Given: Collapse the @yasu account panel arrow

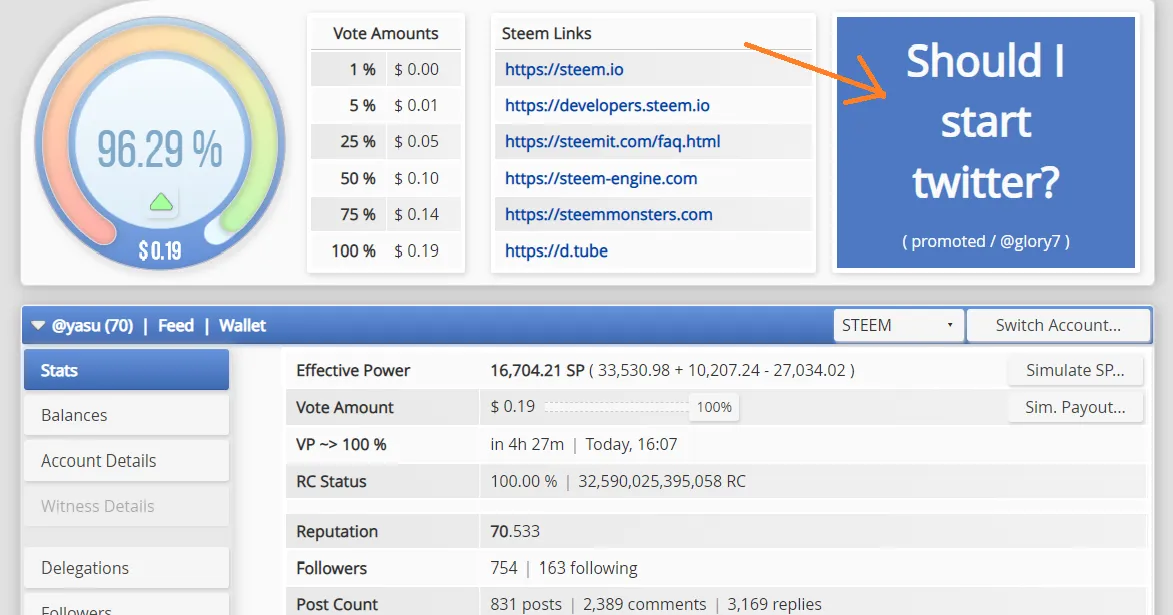Looking at the screenshot, I should (x=38, y=325).
